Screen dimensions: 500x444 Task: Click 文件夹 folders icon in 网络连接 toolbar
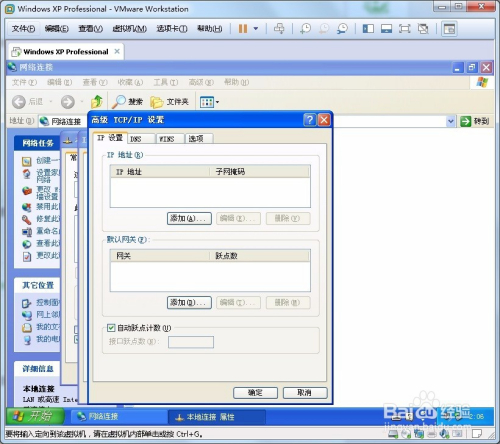169,102
